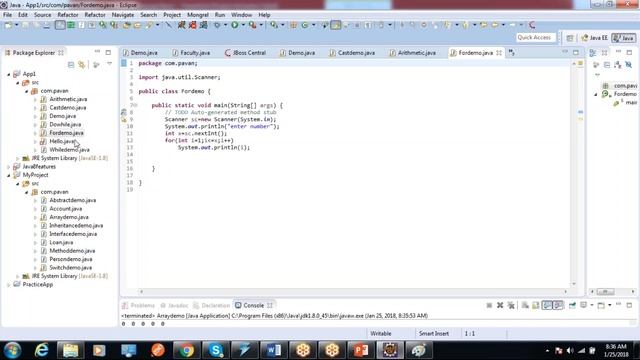This screenshot has width=640, height=360.
Task: Open Package Explorer view menu arrow
Action: (x=109, y=64)
